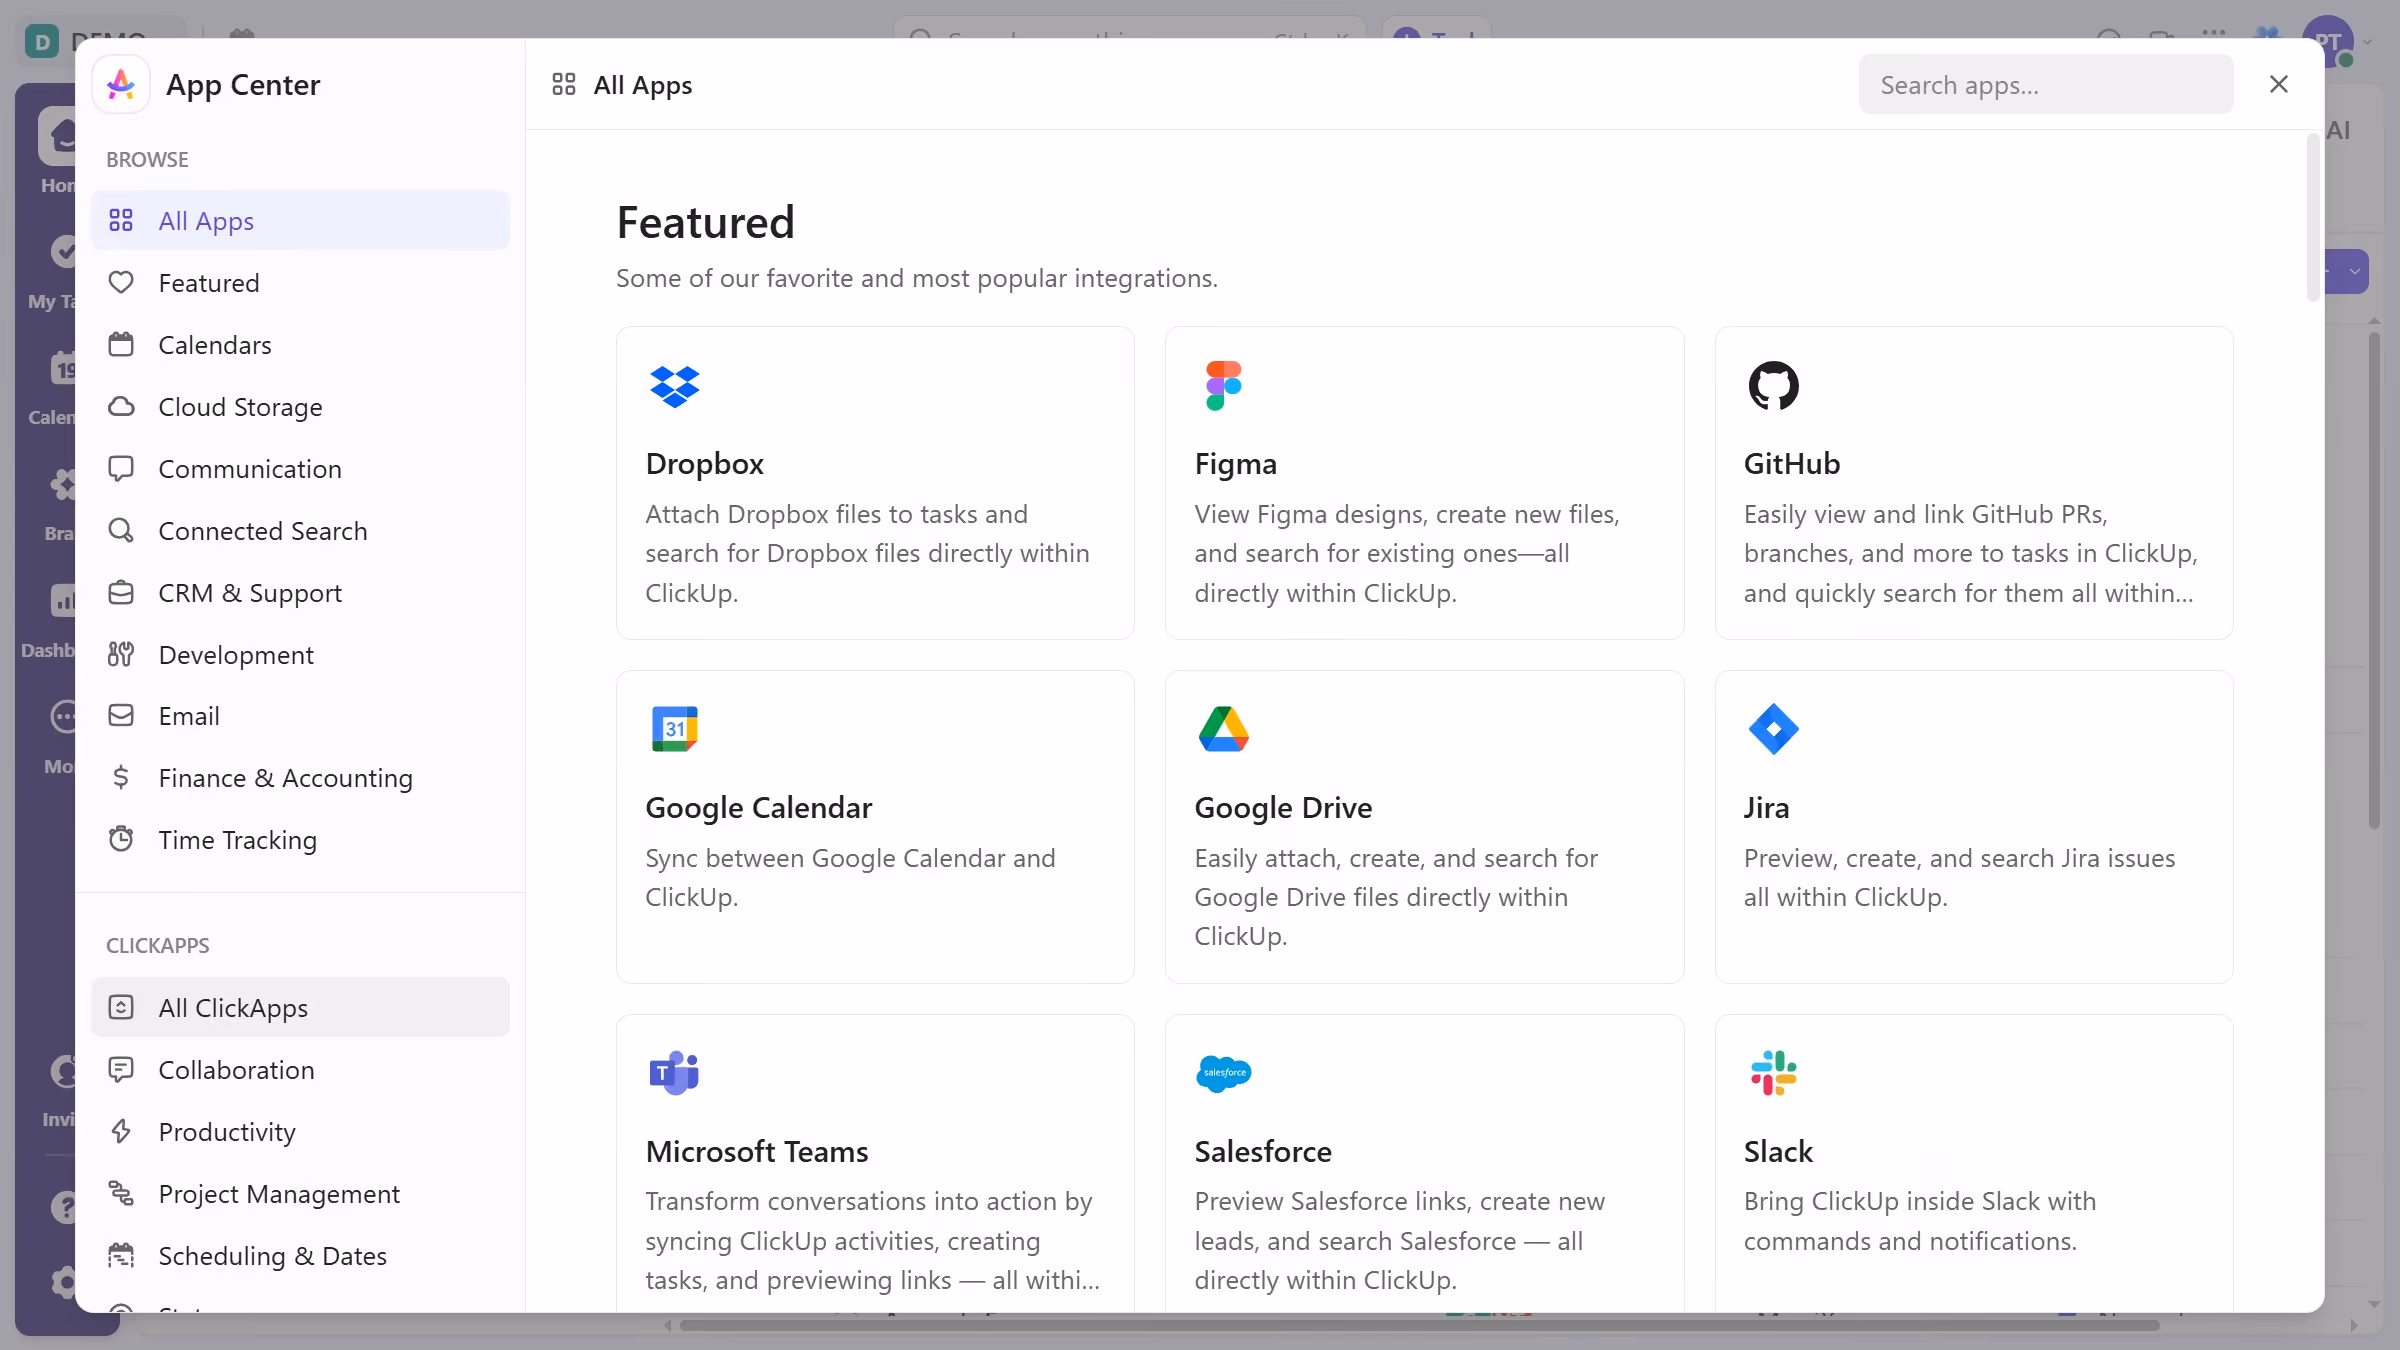Open the Microsoft Teams card title

[756, 1152]
